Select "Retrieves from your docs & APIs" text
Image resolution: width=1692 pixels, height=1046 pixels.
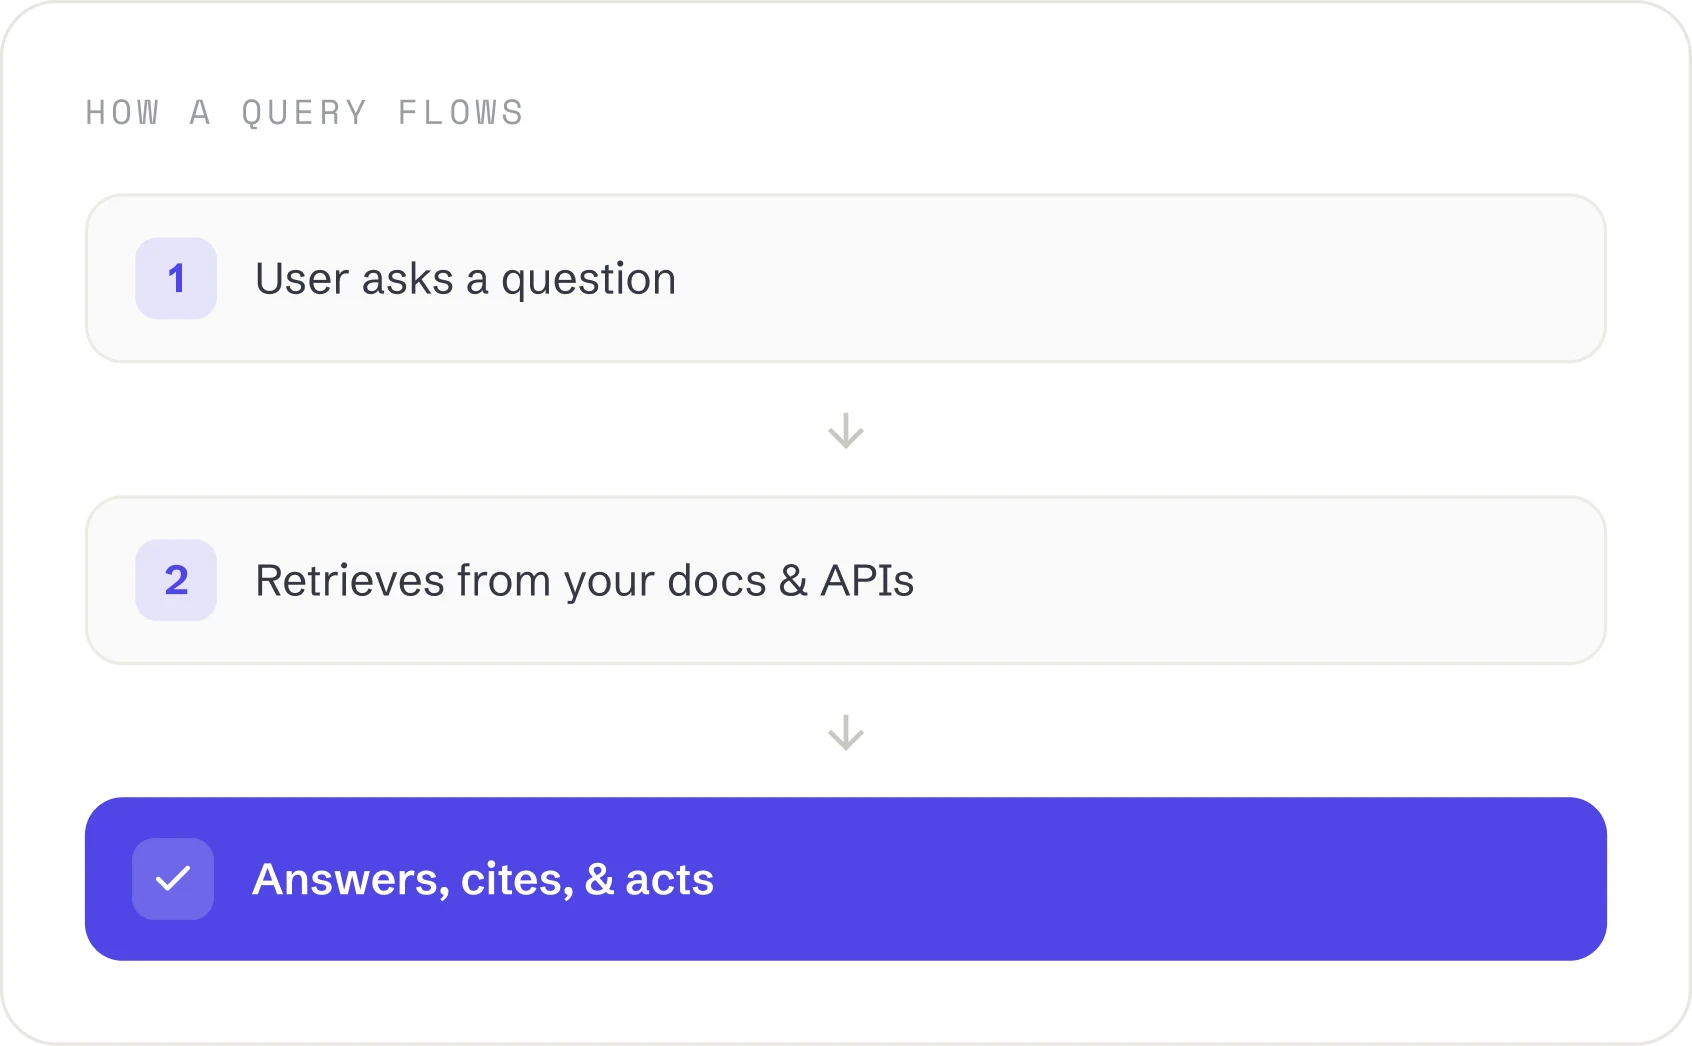pos(585,581)
